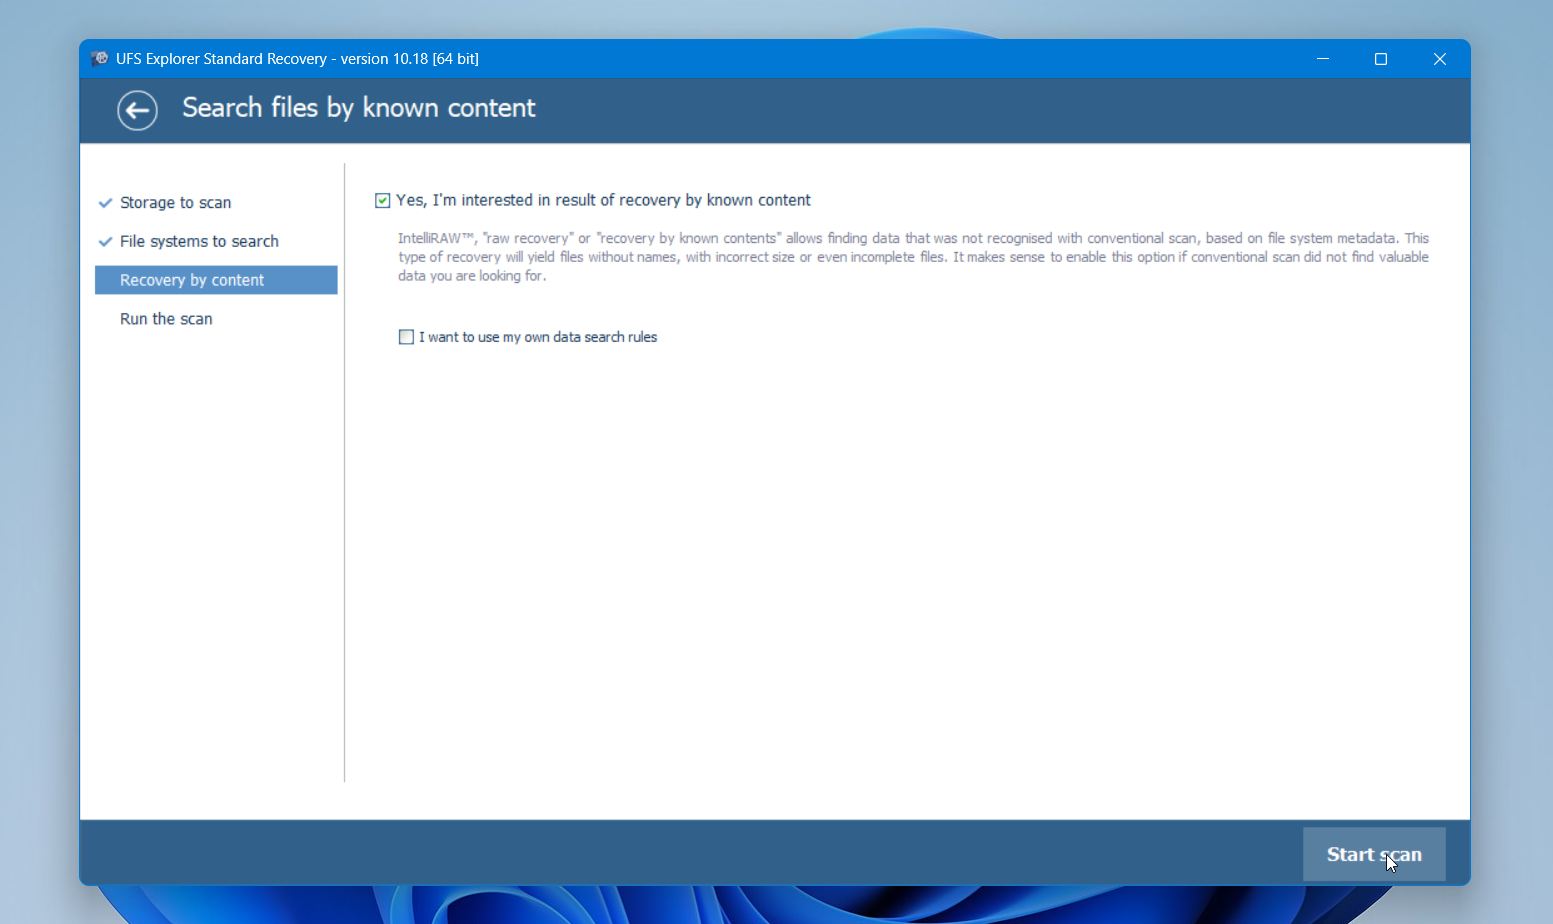1553x924 pixels.
Task: Click the UFS Explorer app icon in title bar
Action: (99, 59)
